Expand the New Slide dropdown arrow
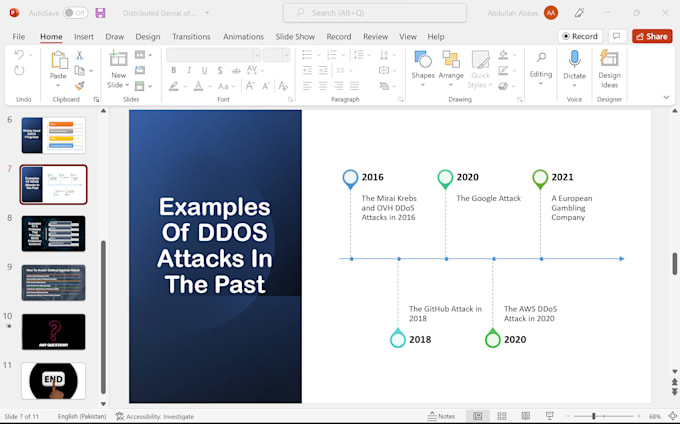This screenshot has height=424, width=680. click(x=127, y=85)
